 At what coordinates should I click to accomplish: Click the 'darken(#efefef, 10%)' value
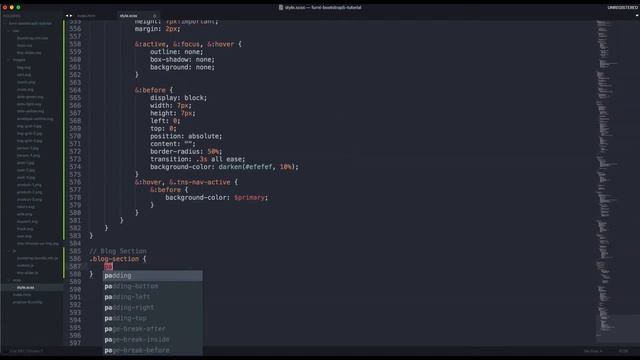click(258, 167)
